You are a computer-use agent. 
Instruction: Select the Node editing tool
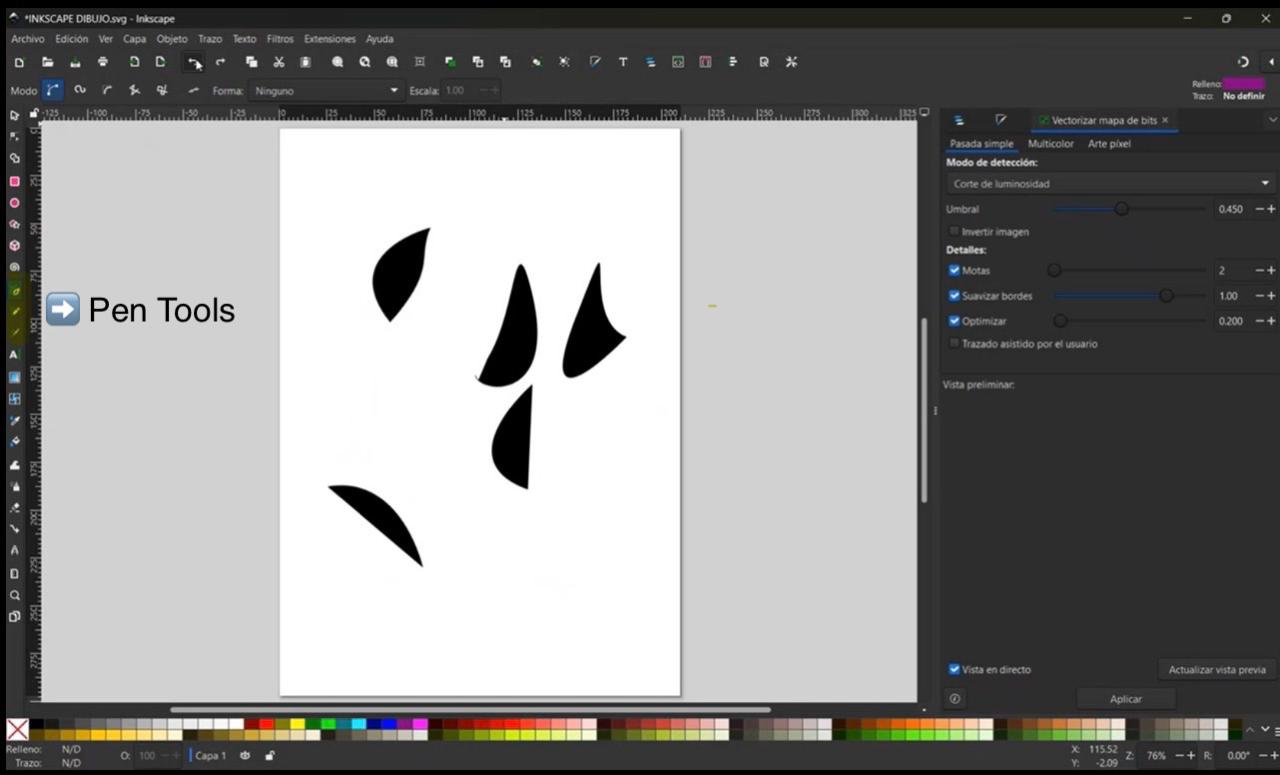pos(14,137)
